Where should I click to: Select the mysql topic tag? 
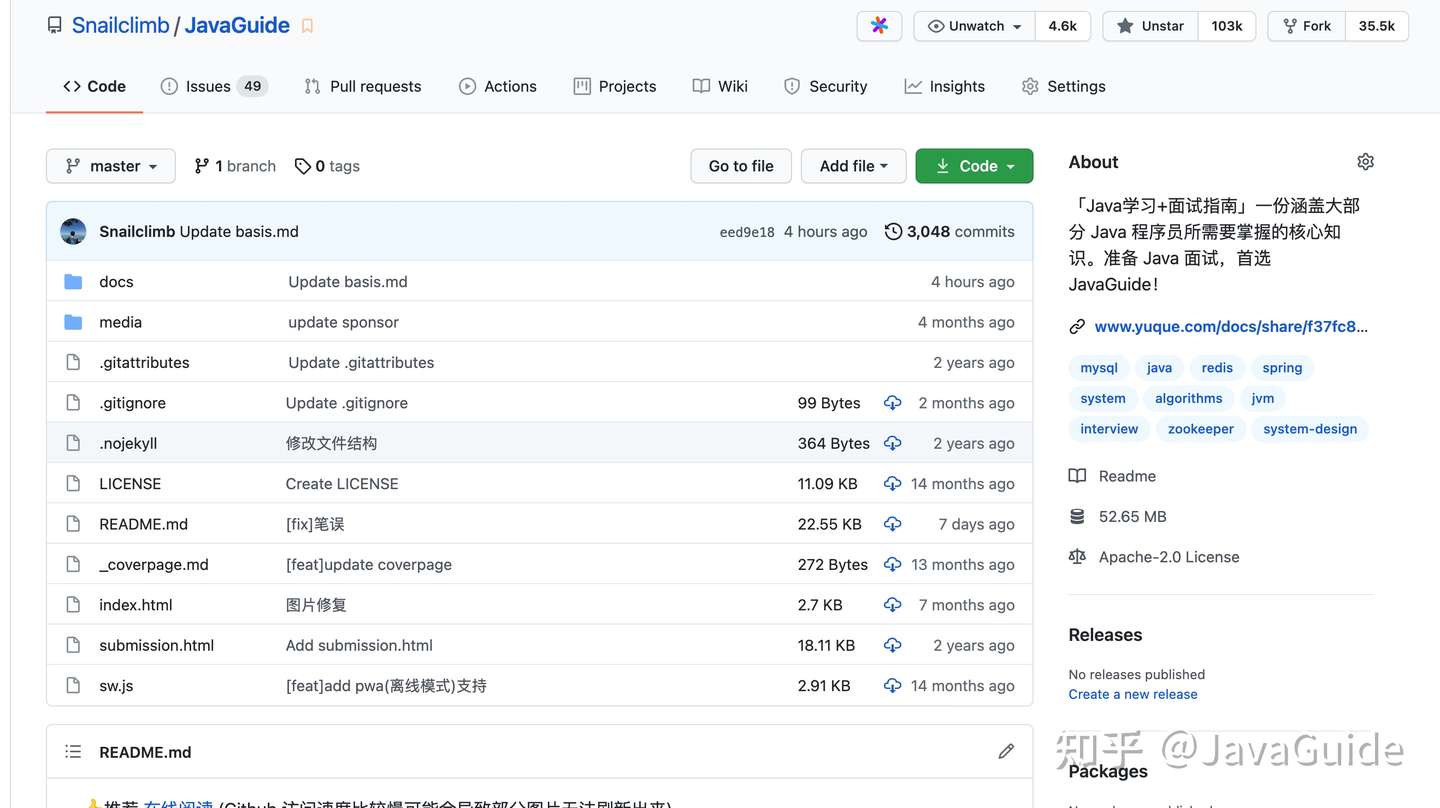1099,368
